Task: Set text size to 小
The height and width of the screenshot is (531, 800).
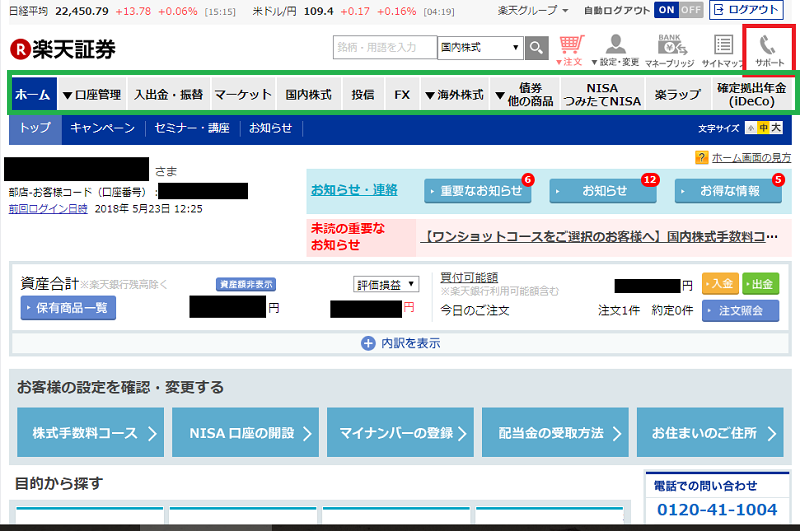Action: tap(751, 128)
